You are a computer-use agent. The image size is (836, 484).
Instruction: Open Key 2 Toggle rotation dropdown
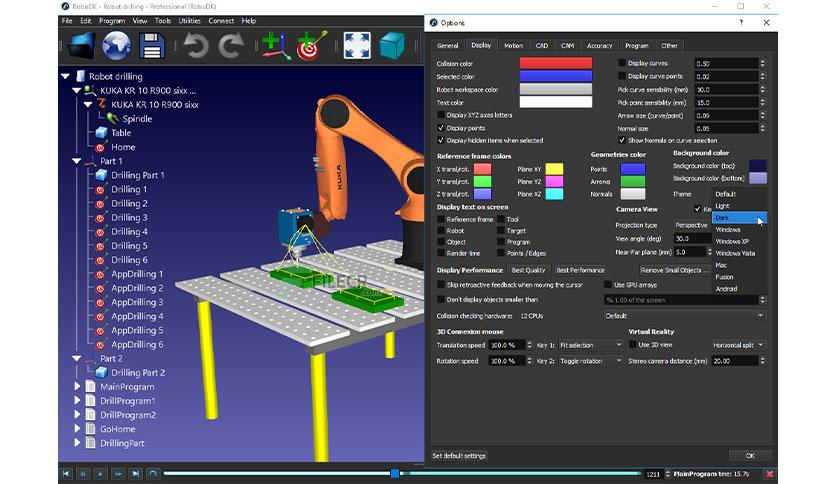click(590, 361)
